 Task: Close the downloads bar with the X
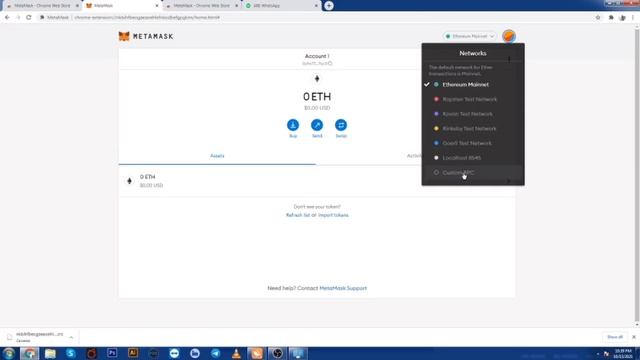[633, 337]
